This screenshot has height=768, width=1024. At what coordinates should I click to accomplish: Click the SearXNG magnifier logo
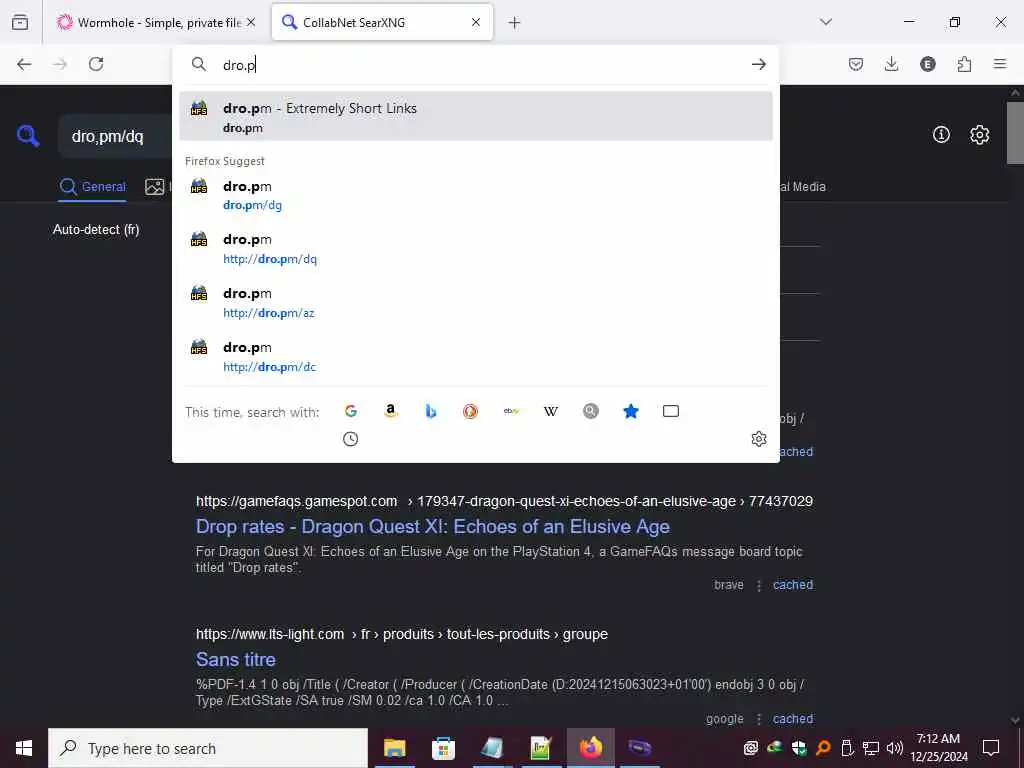point(28,136)
